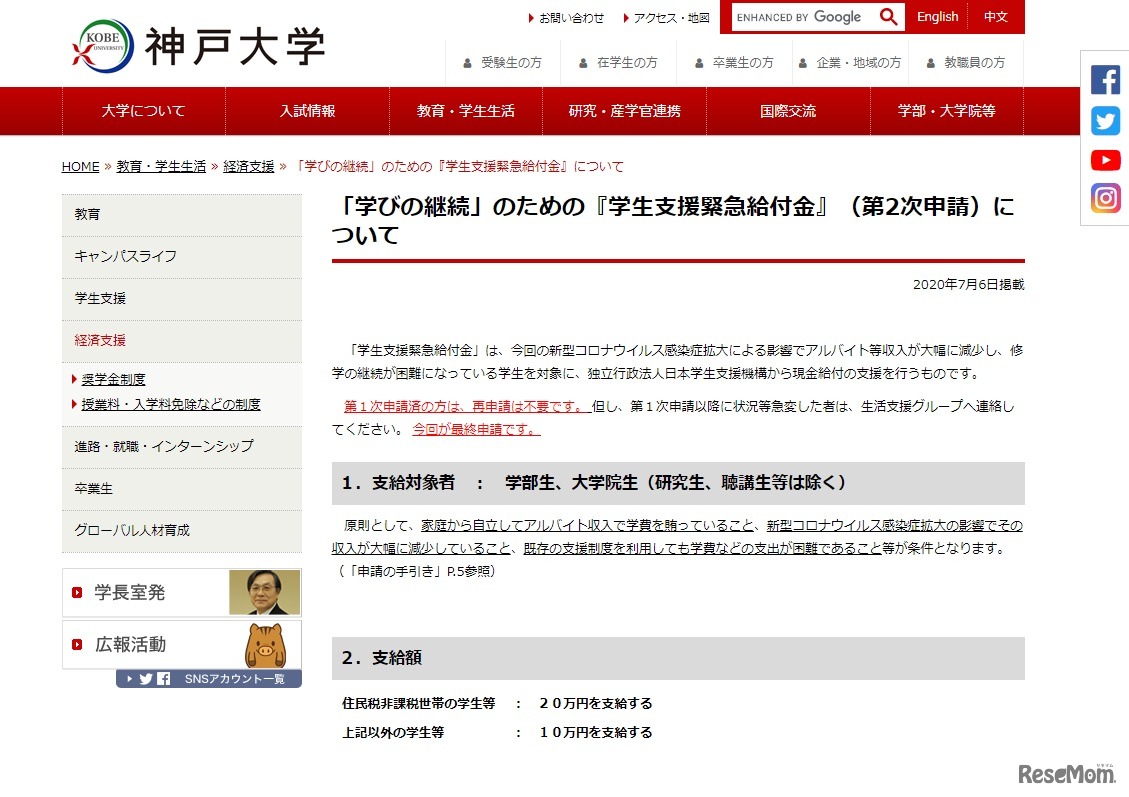
Task: Open 国際交流 main menu
Action: (787, 111)
